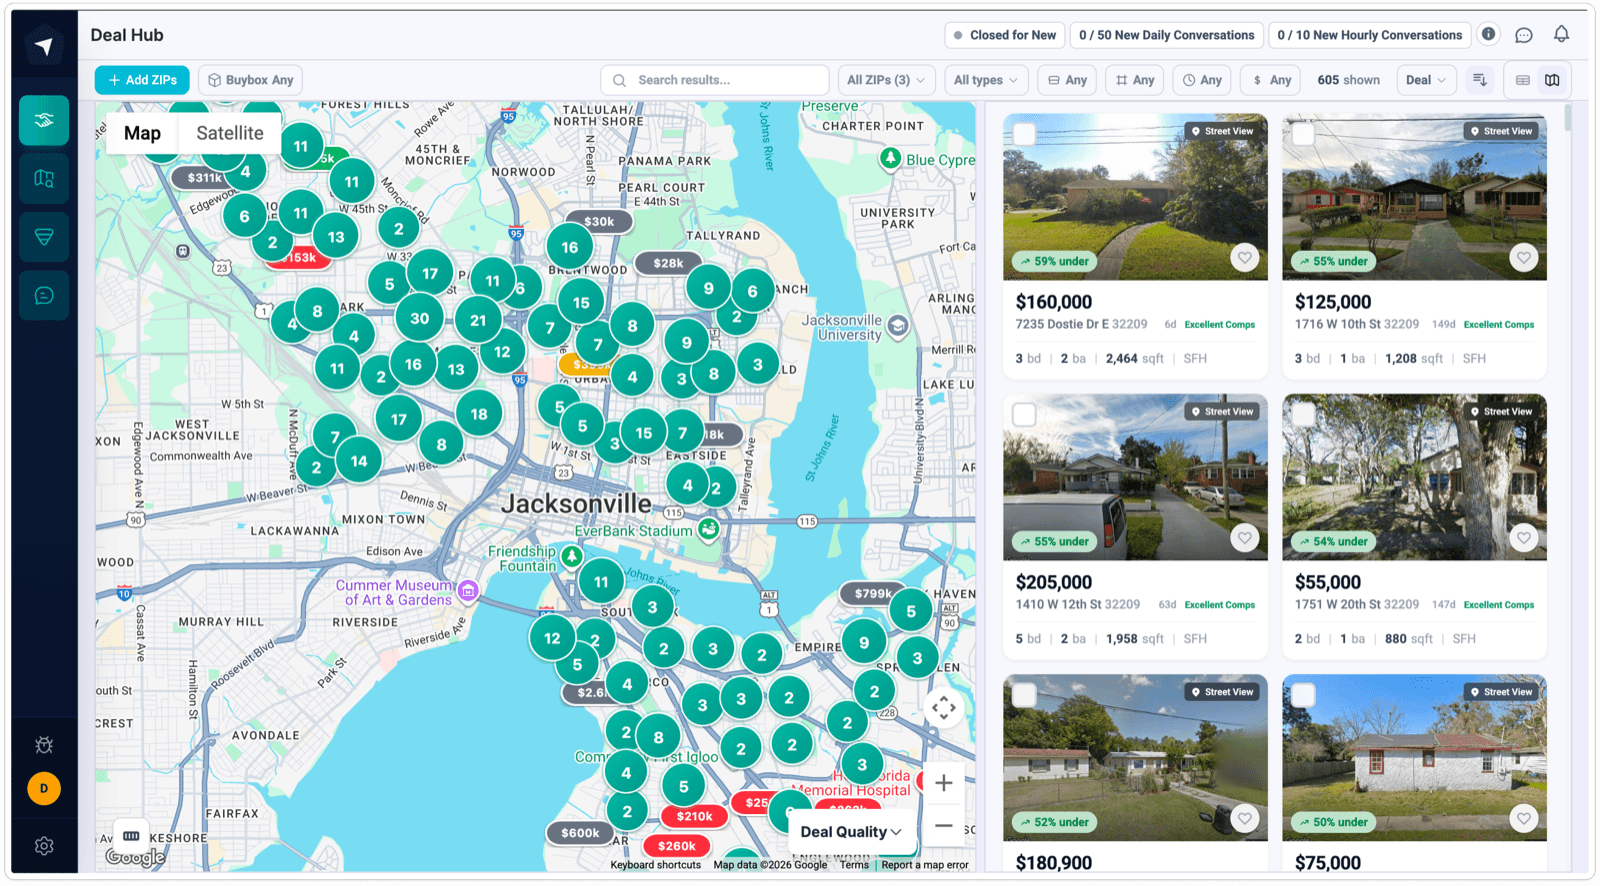Open the square footage Any filter

click(x=1135, y=80)
